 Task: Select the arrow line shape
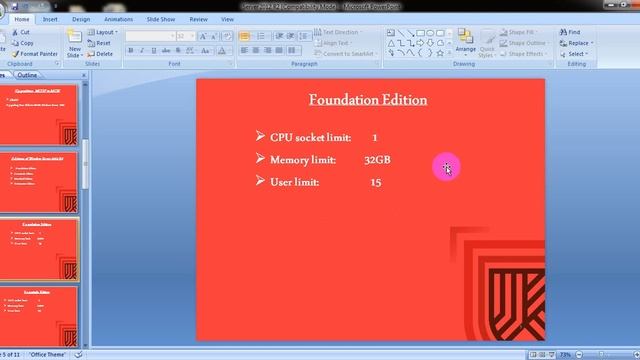(x=411, y=33)
